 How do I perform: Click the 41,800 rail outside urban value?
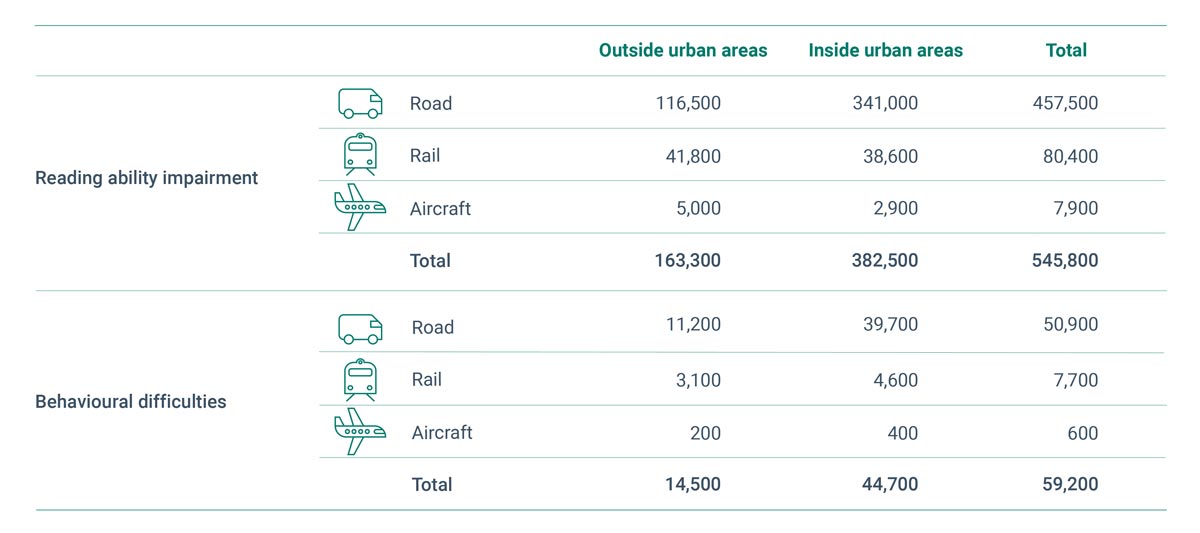click(693, 156)
